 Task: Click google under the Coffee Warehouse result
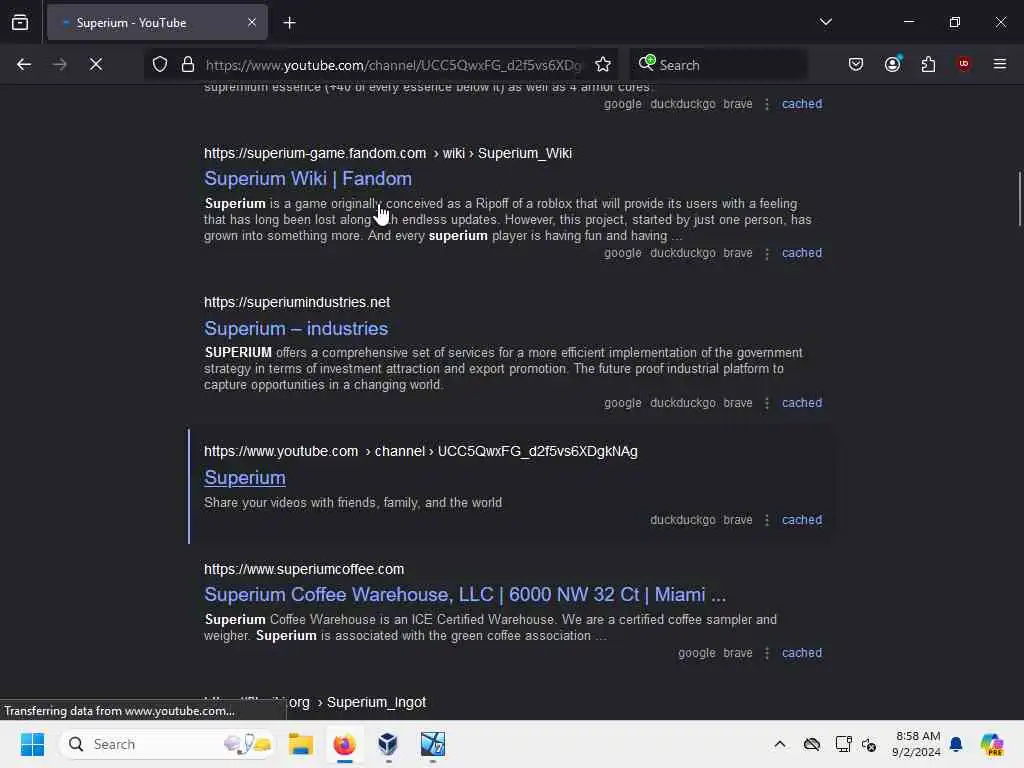(x=696, y=653)
